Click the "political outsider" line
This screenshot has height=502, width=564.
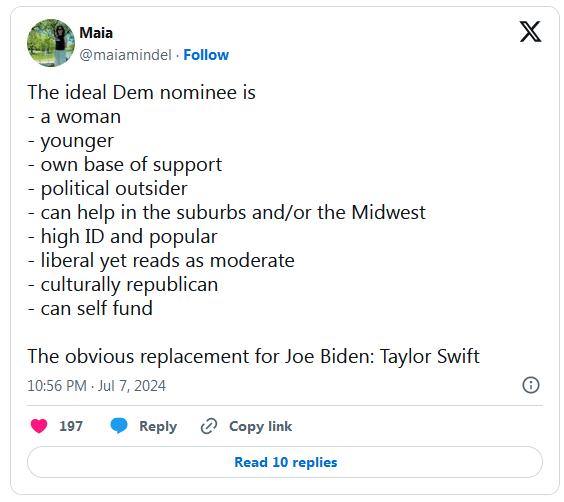108,189
